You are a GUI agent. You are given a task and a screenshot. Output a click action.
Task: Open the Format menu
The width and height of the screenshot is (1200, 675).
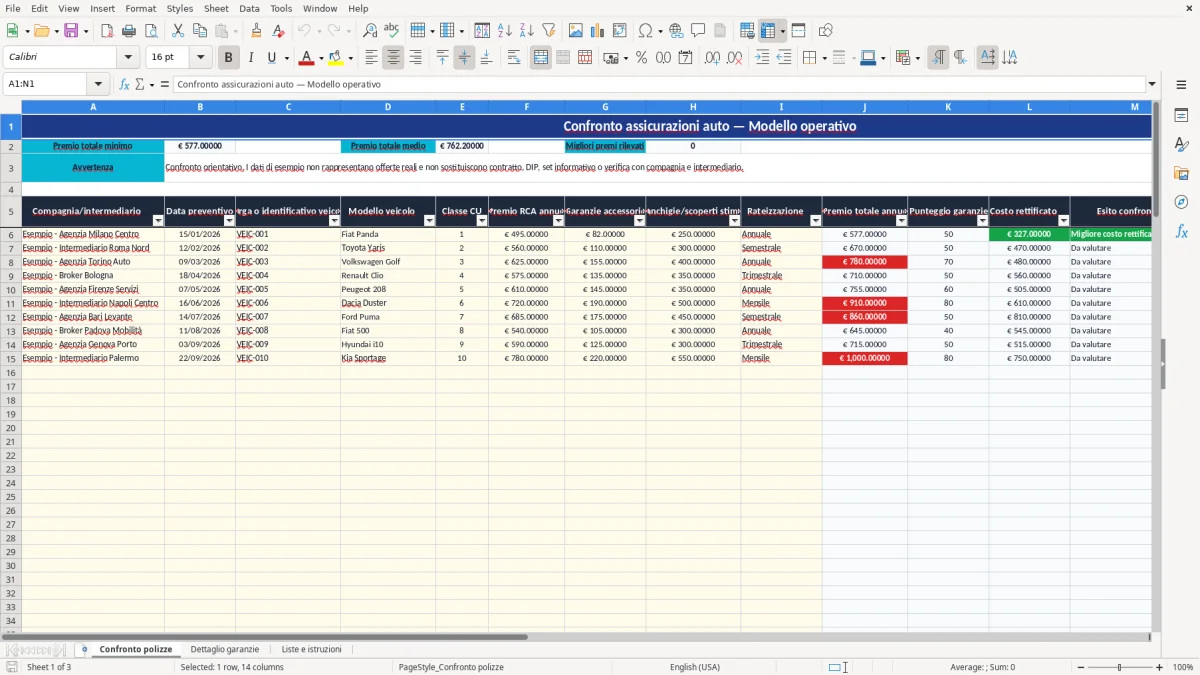click(140, 8)
